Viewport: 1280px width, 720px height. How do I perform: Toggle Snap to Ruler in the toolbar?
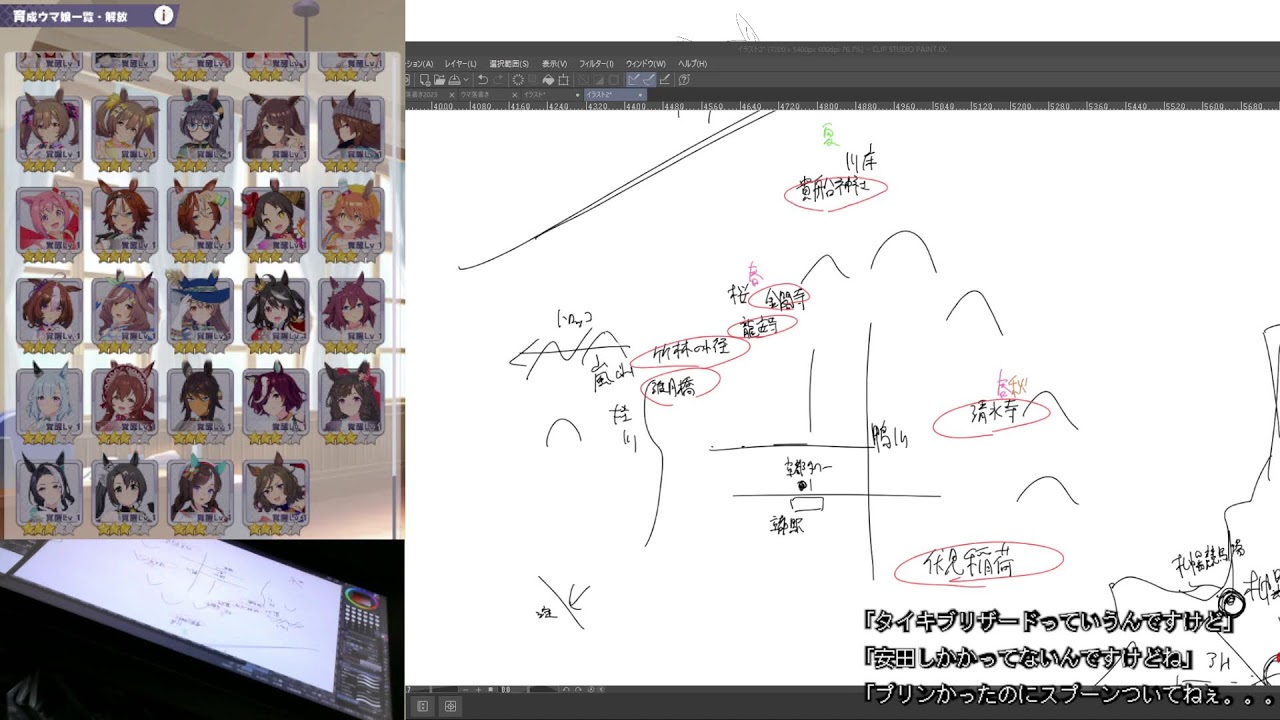click(634, 80)
